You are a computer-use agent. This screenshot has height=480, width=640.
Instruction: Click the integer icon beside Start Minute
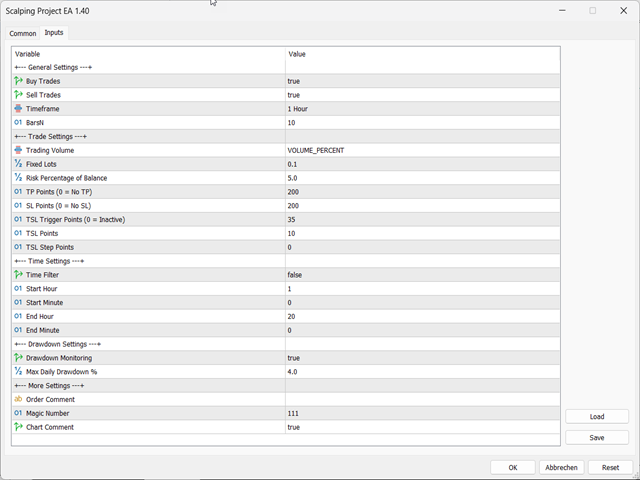tap(18, 302)
